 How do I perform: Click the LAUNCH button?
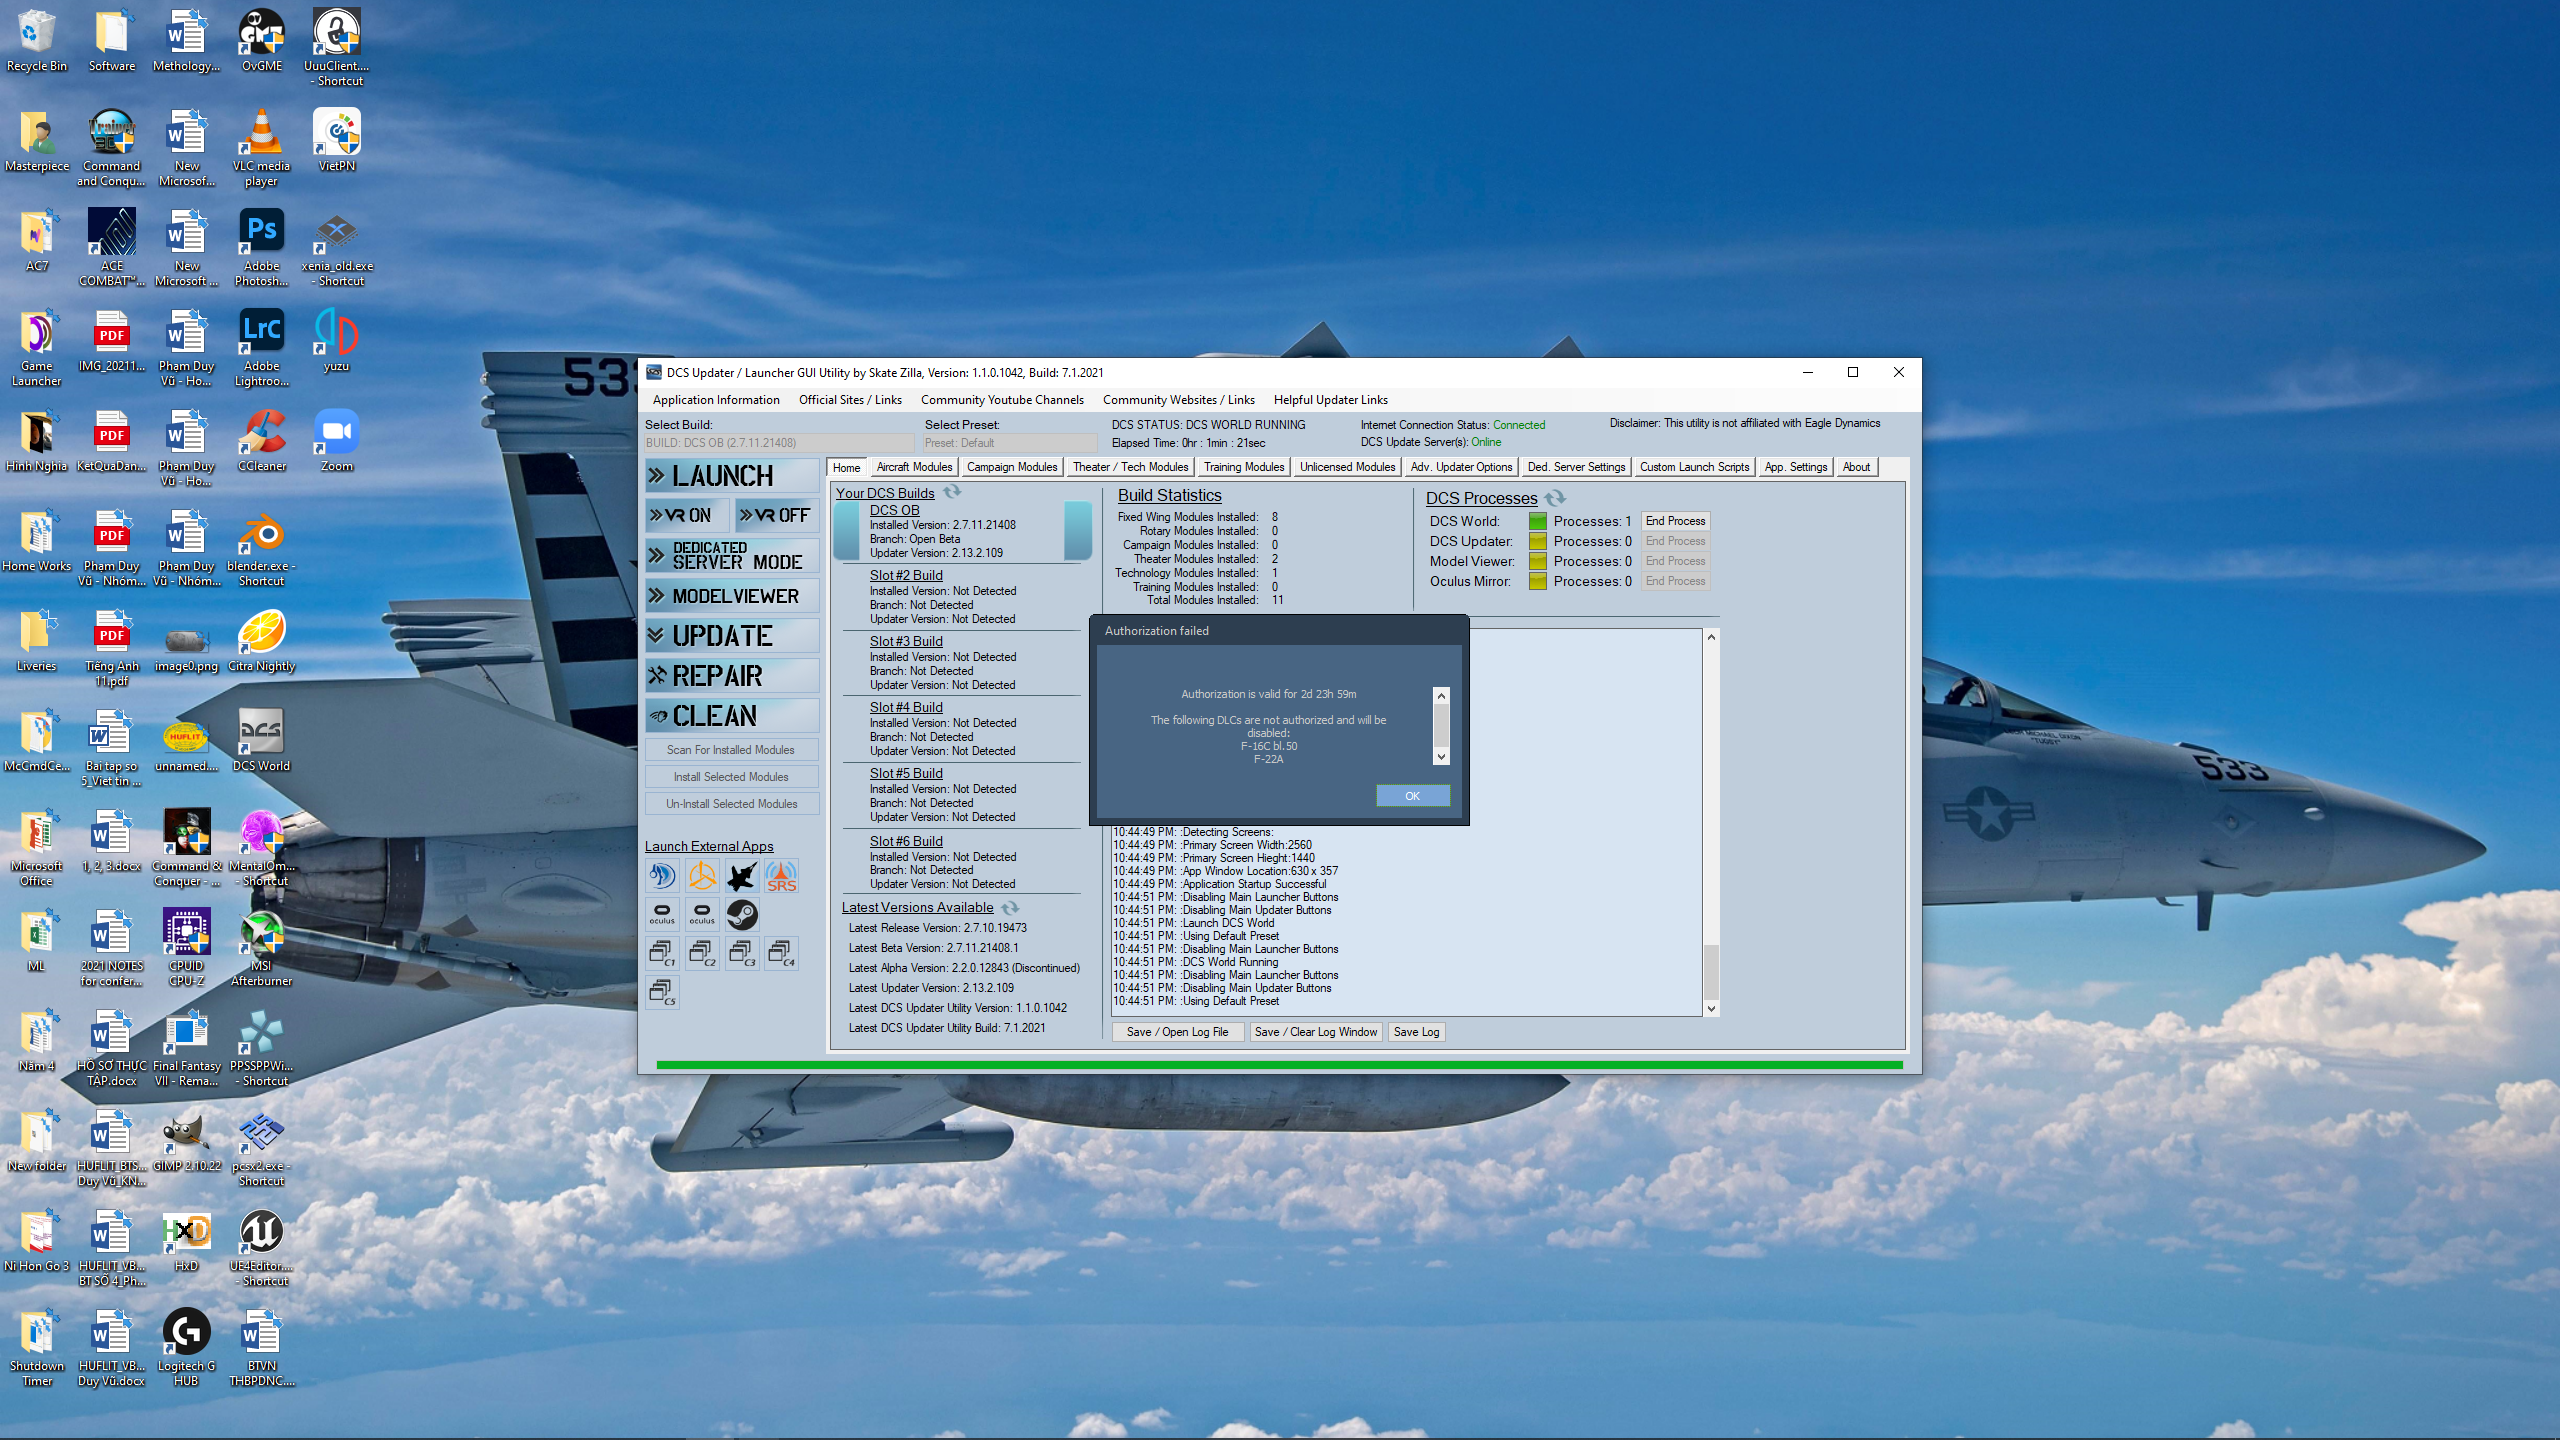(732, 476)
